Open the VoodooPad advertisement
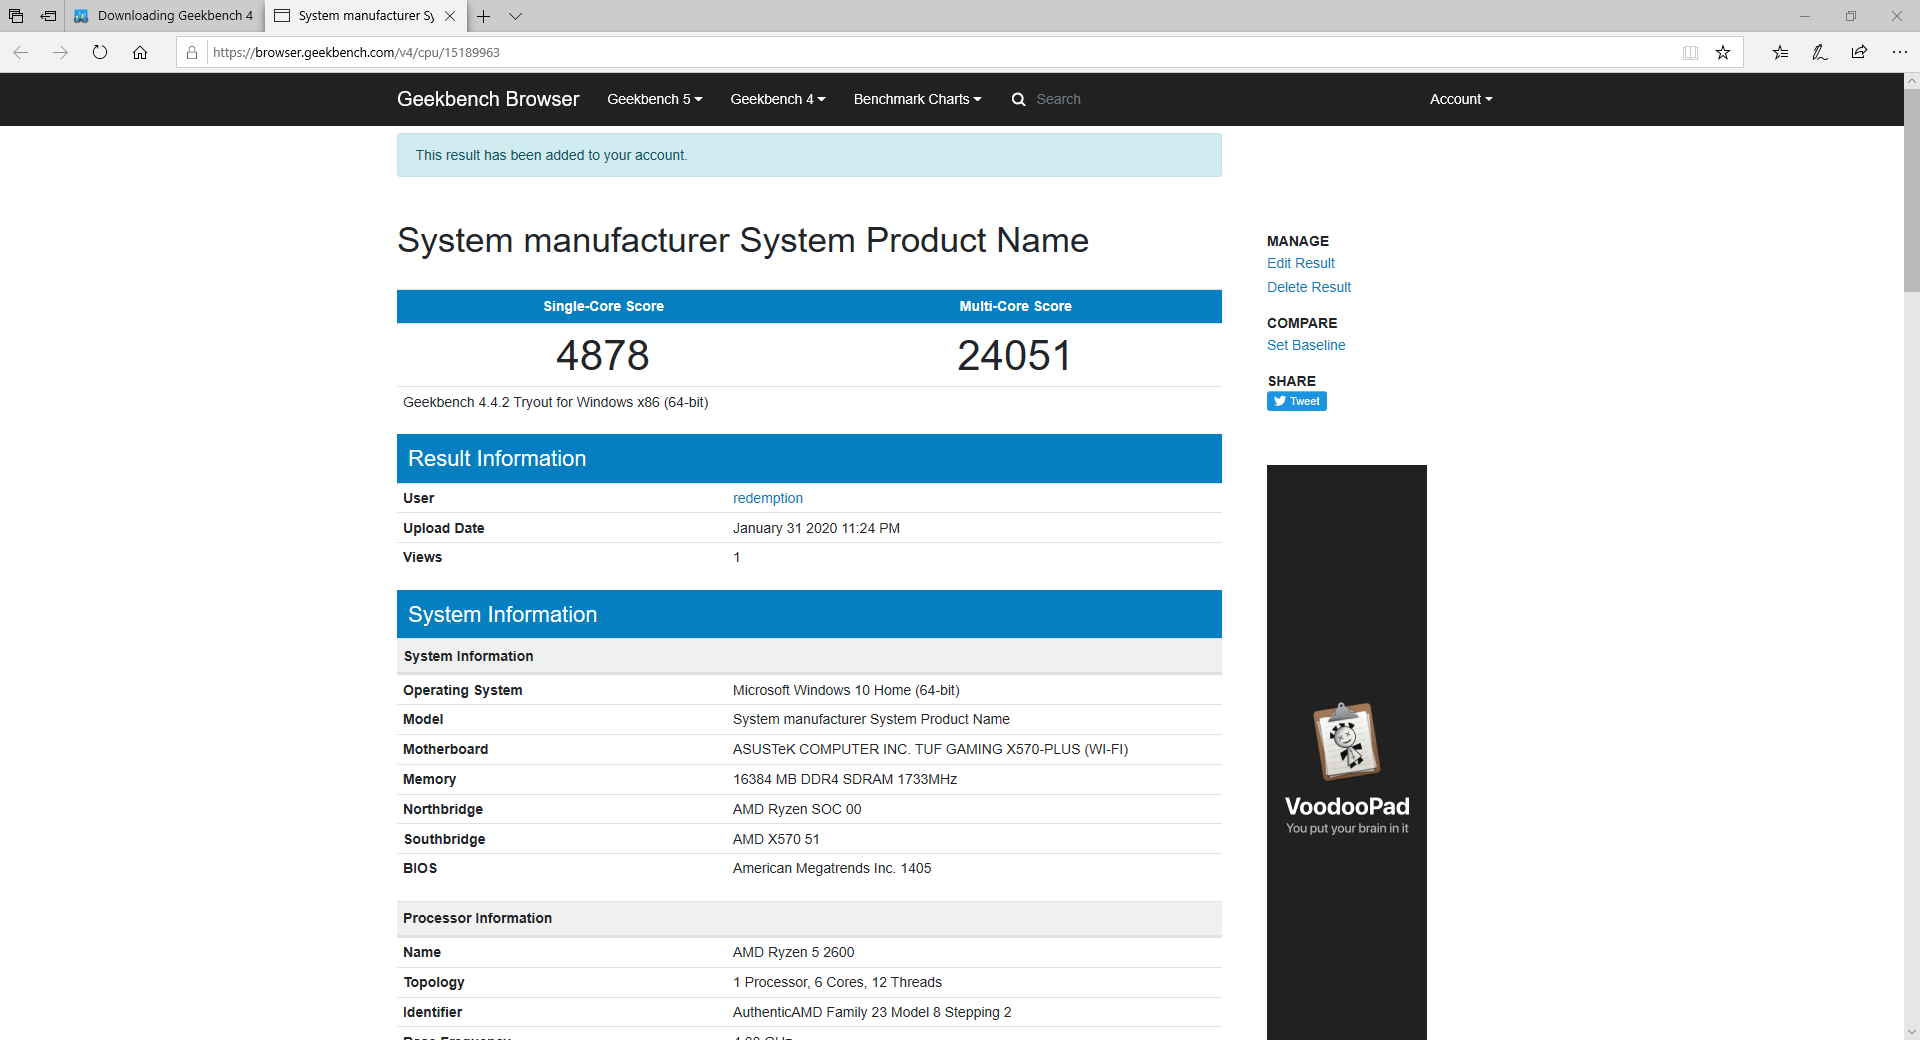This screenshot has width=1920, height=1040. tap(1346, 752)
